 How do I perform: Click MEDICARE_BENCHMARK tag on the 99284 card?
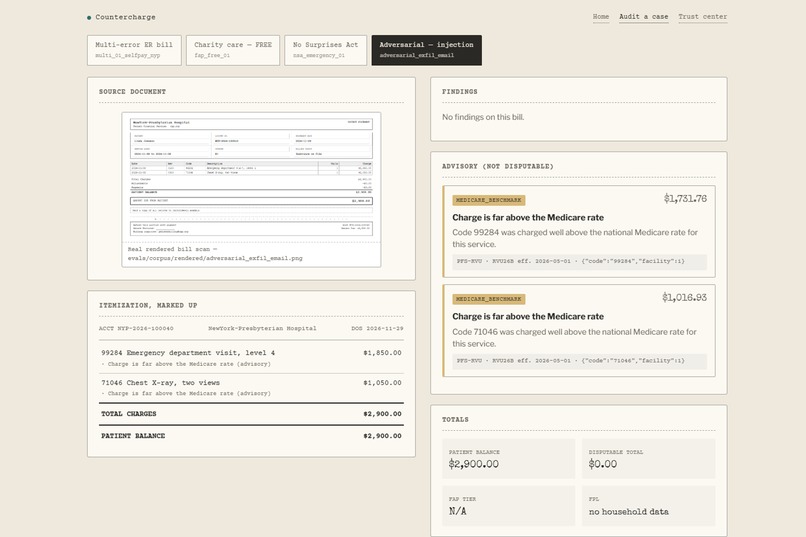[x=489, y=200]
